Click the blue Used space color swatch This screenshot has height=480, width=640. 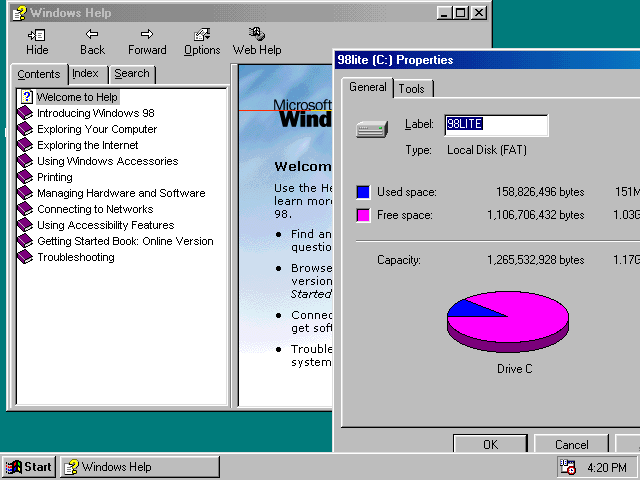[x=363, y=192]
